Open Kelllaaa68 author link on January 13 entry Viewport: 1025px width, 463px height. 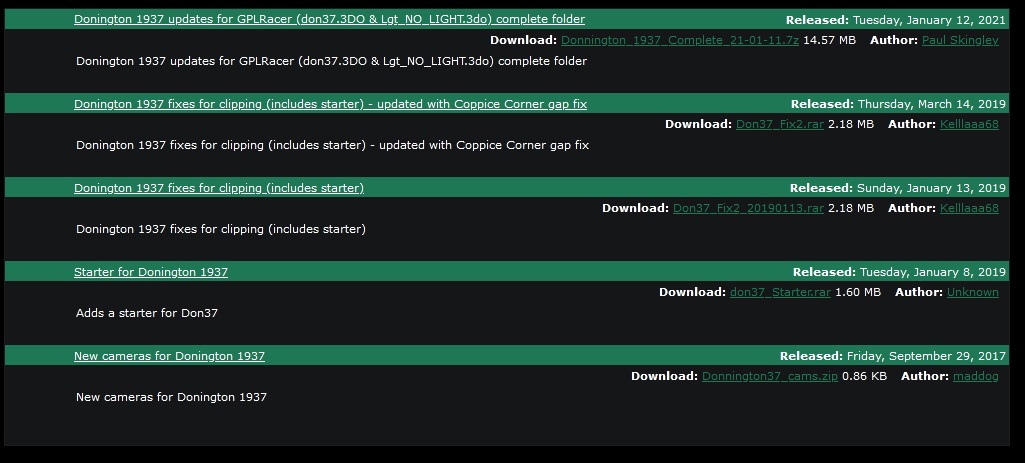(969, 208)
